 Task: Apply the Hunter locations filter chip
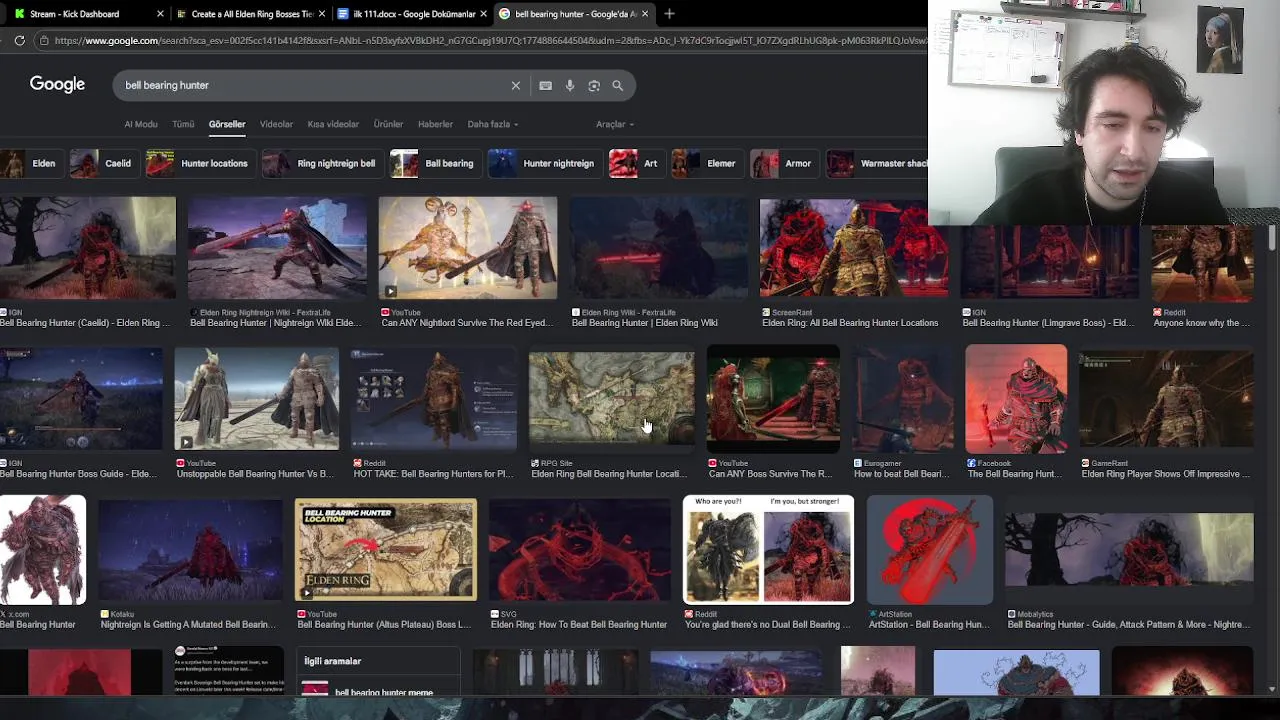pyautogui.click(x=199, y=163)
